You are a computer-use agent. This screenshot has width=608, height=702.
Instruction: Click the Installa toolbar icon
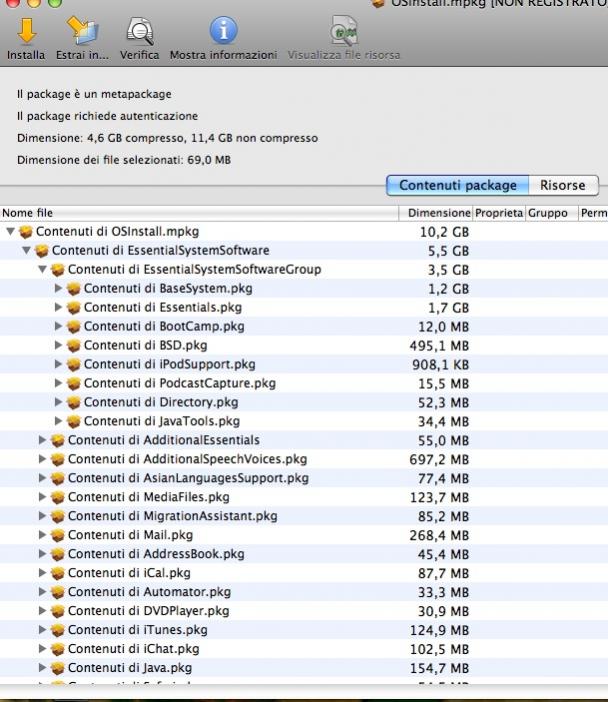26,31
